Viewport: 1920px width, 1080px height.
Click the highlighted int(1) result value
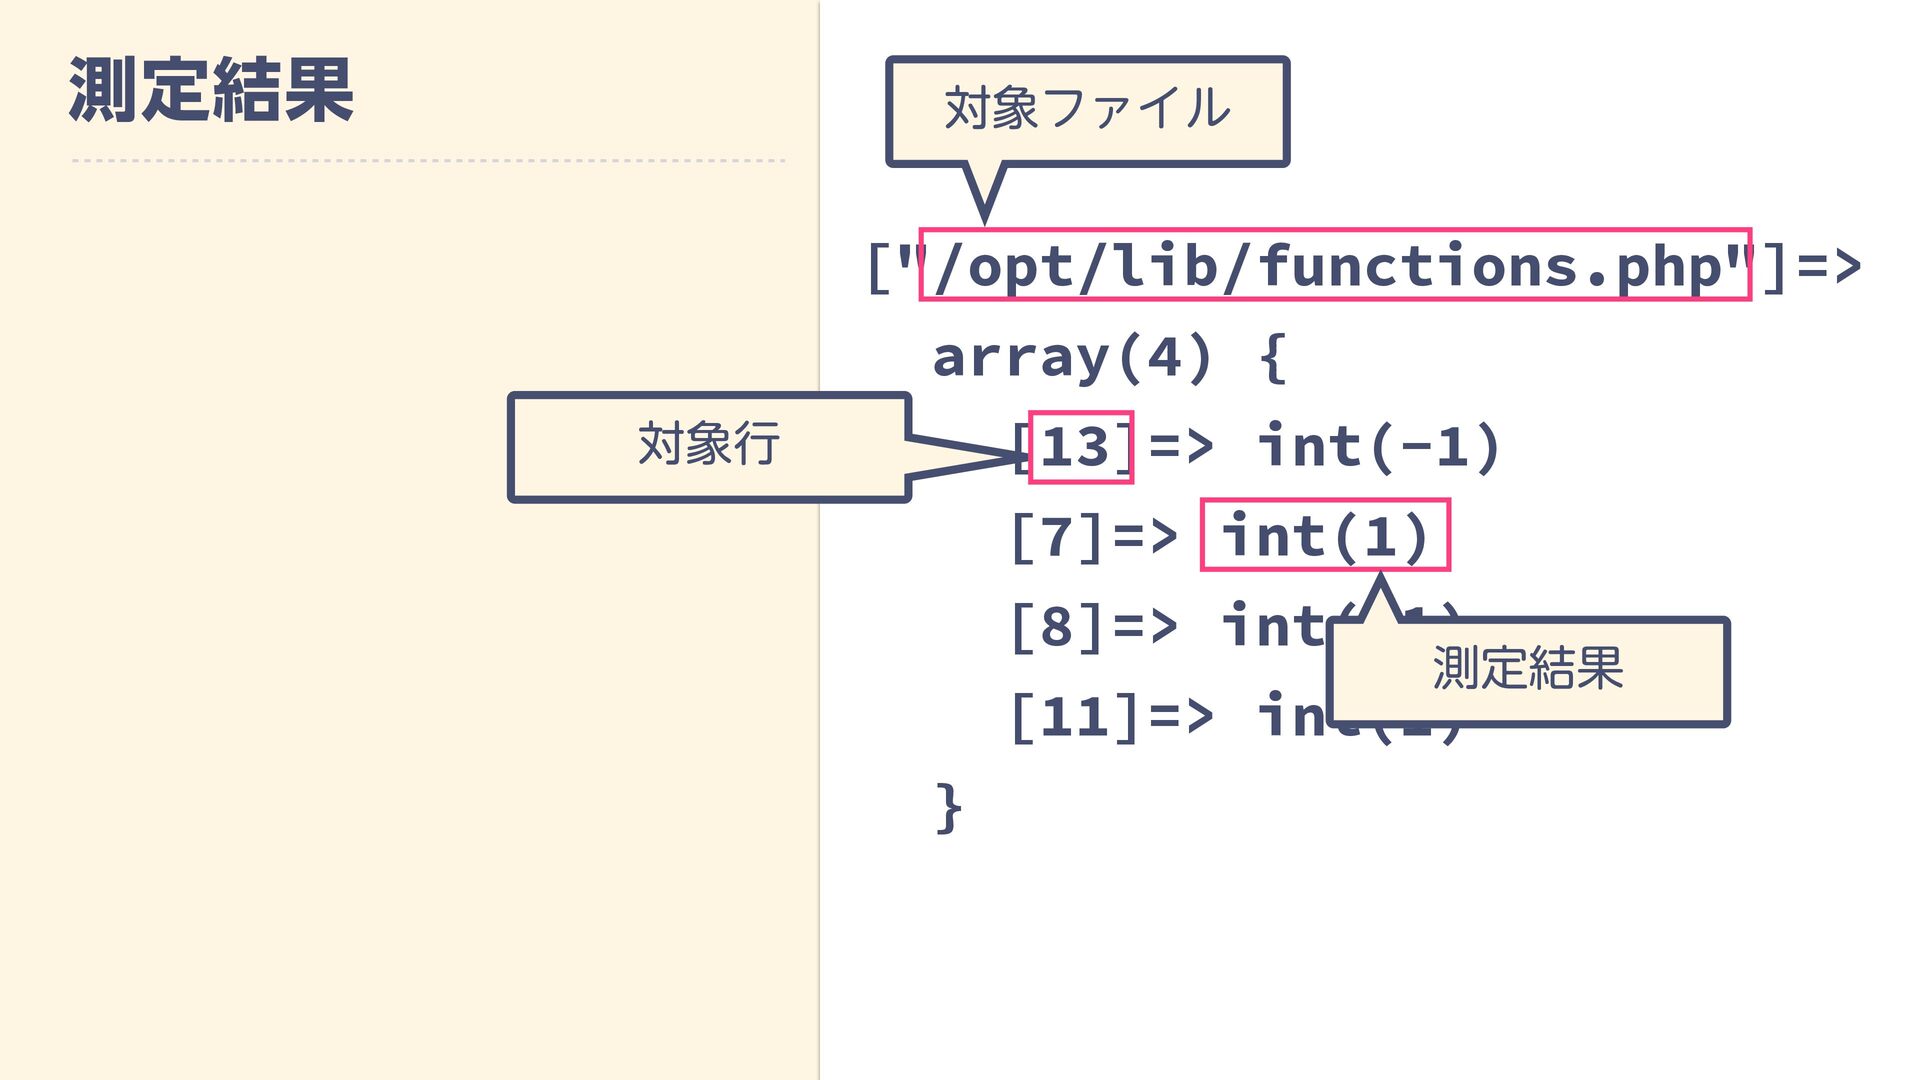tap(1324, 536)
